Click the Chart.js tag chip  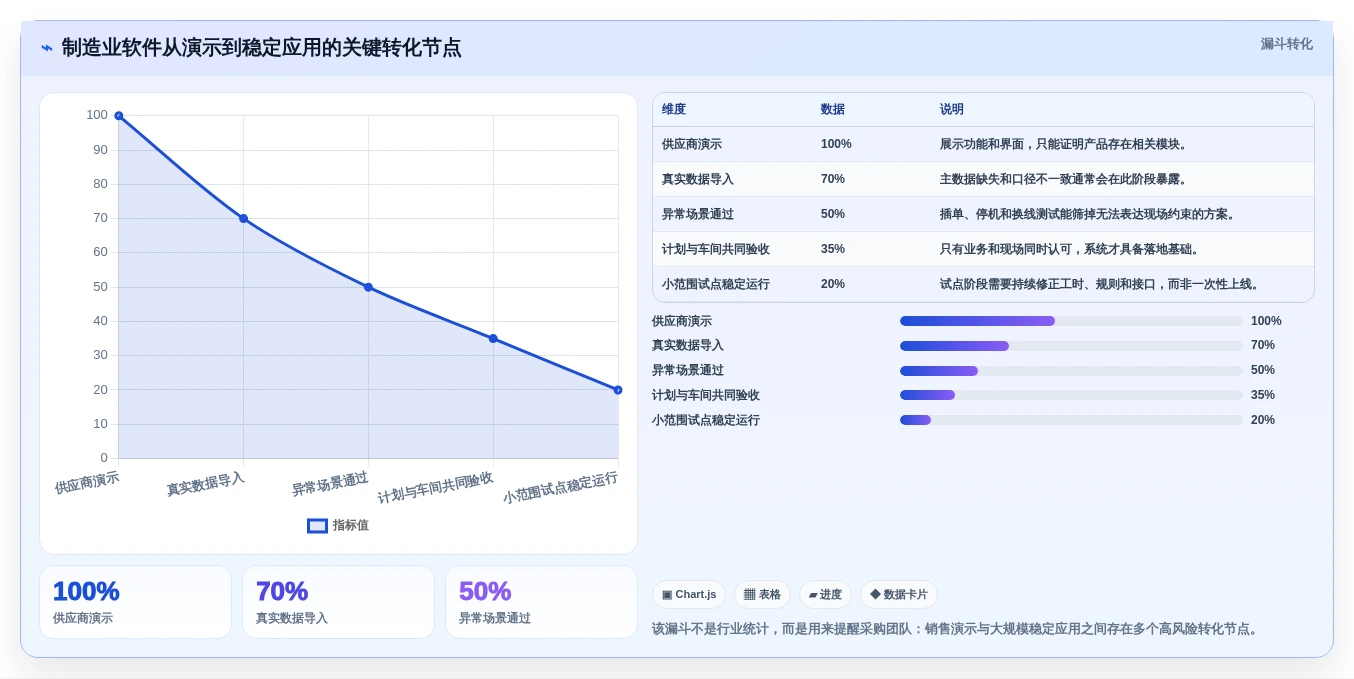[x=689, y=595]
